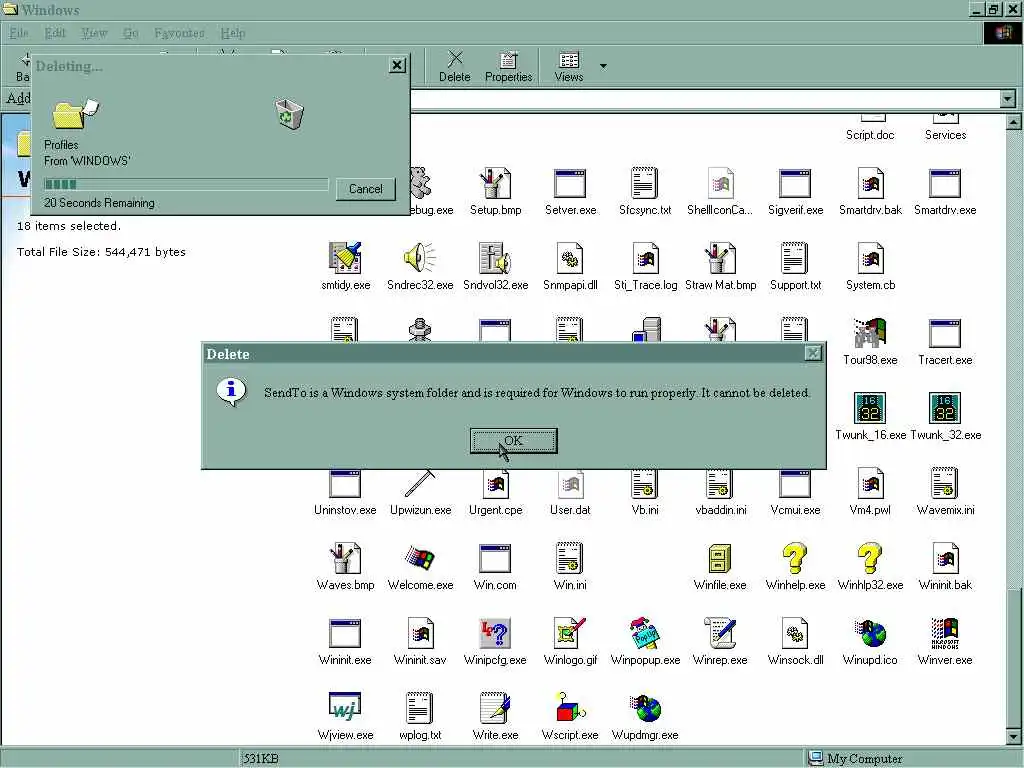This screenshot has width=1024, height=768.
Task: Click the scroll up arrow
Action: 1014,122
